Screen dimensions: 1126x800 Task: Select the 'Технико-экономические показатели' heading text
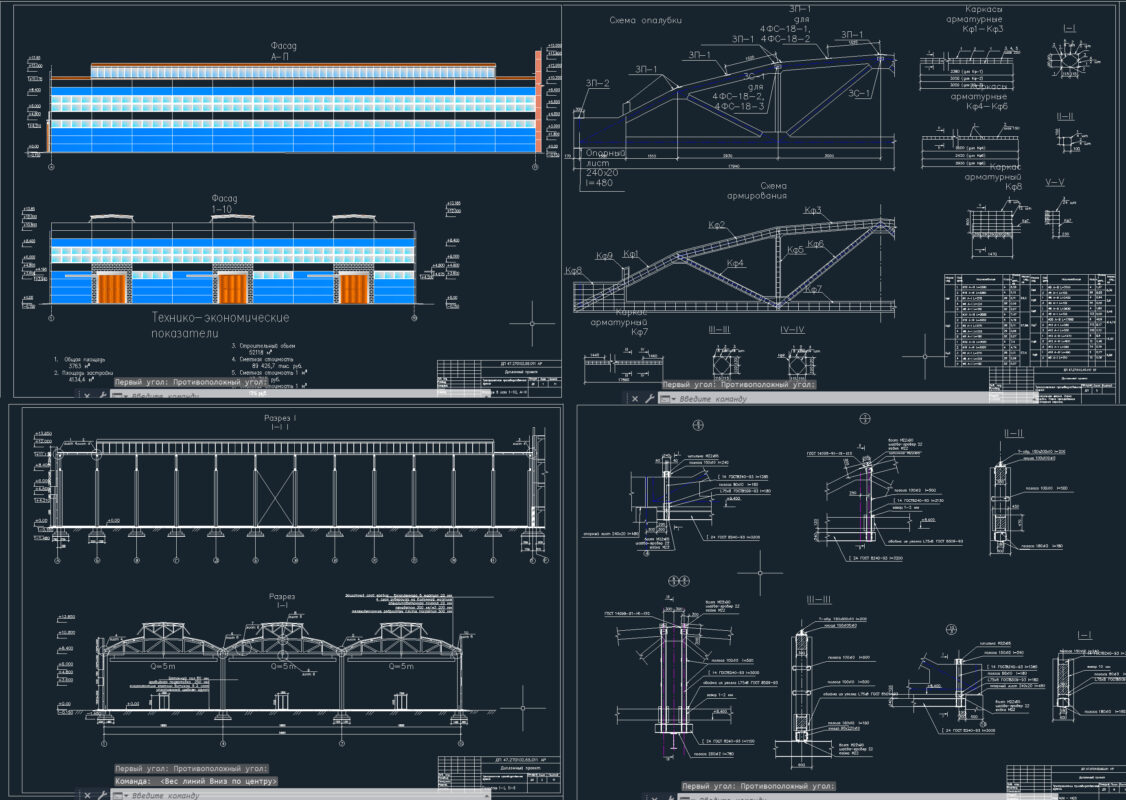220,326
